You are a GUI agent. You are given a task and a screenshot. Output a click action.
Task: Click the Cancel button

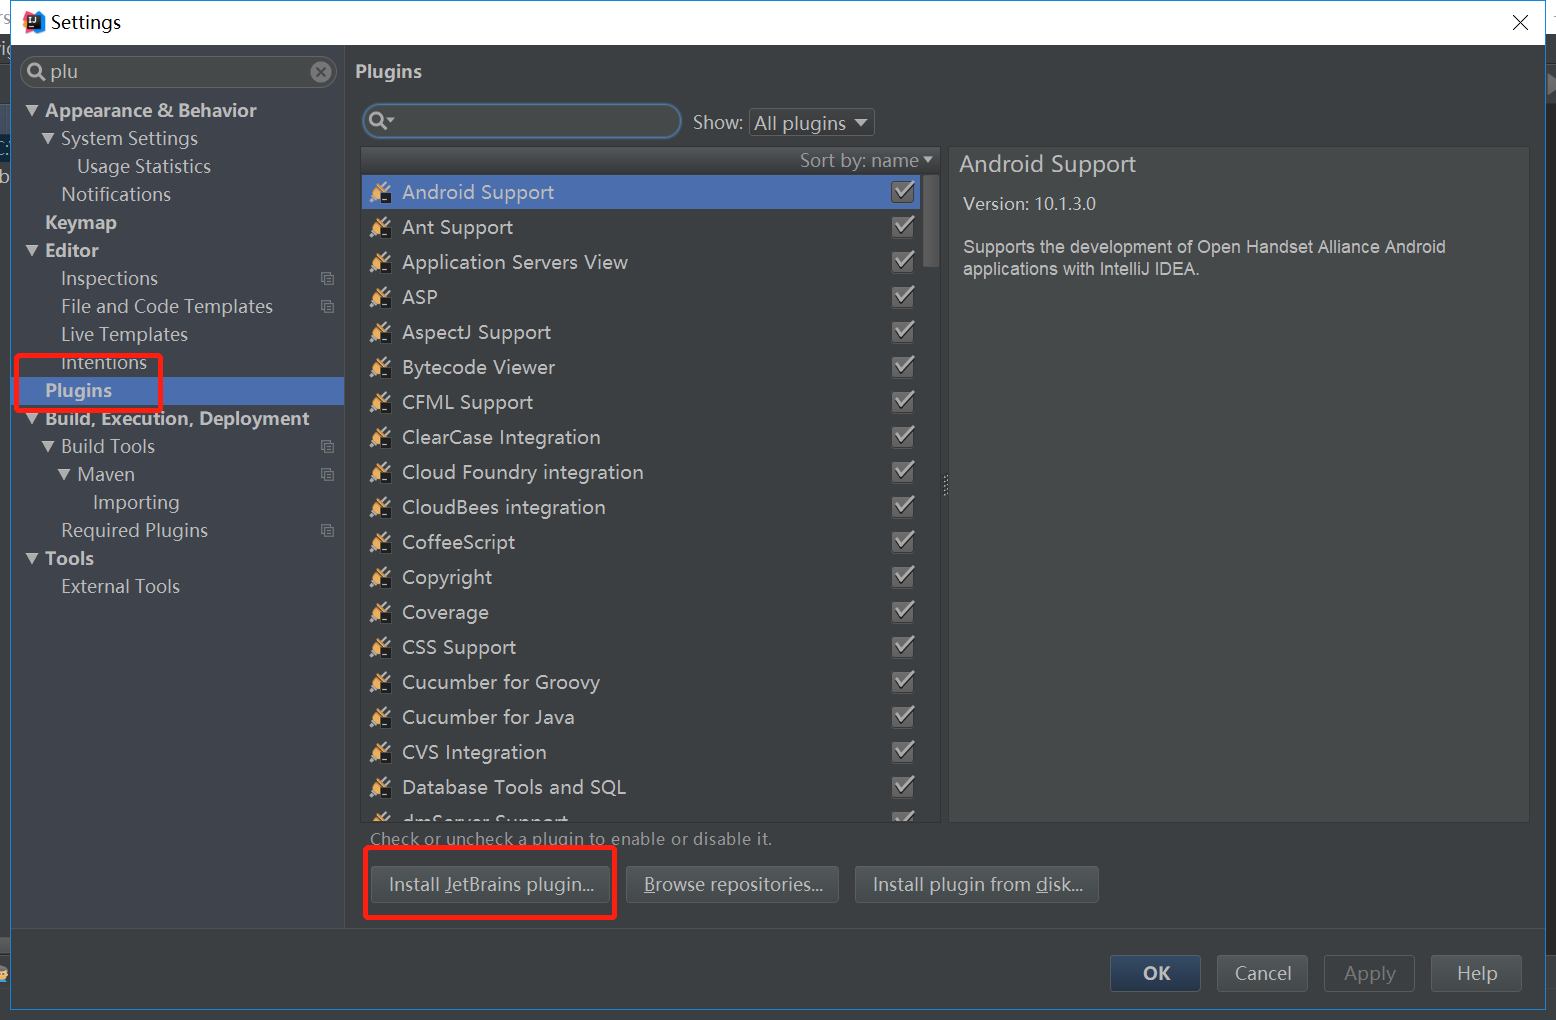1262,973
